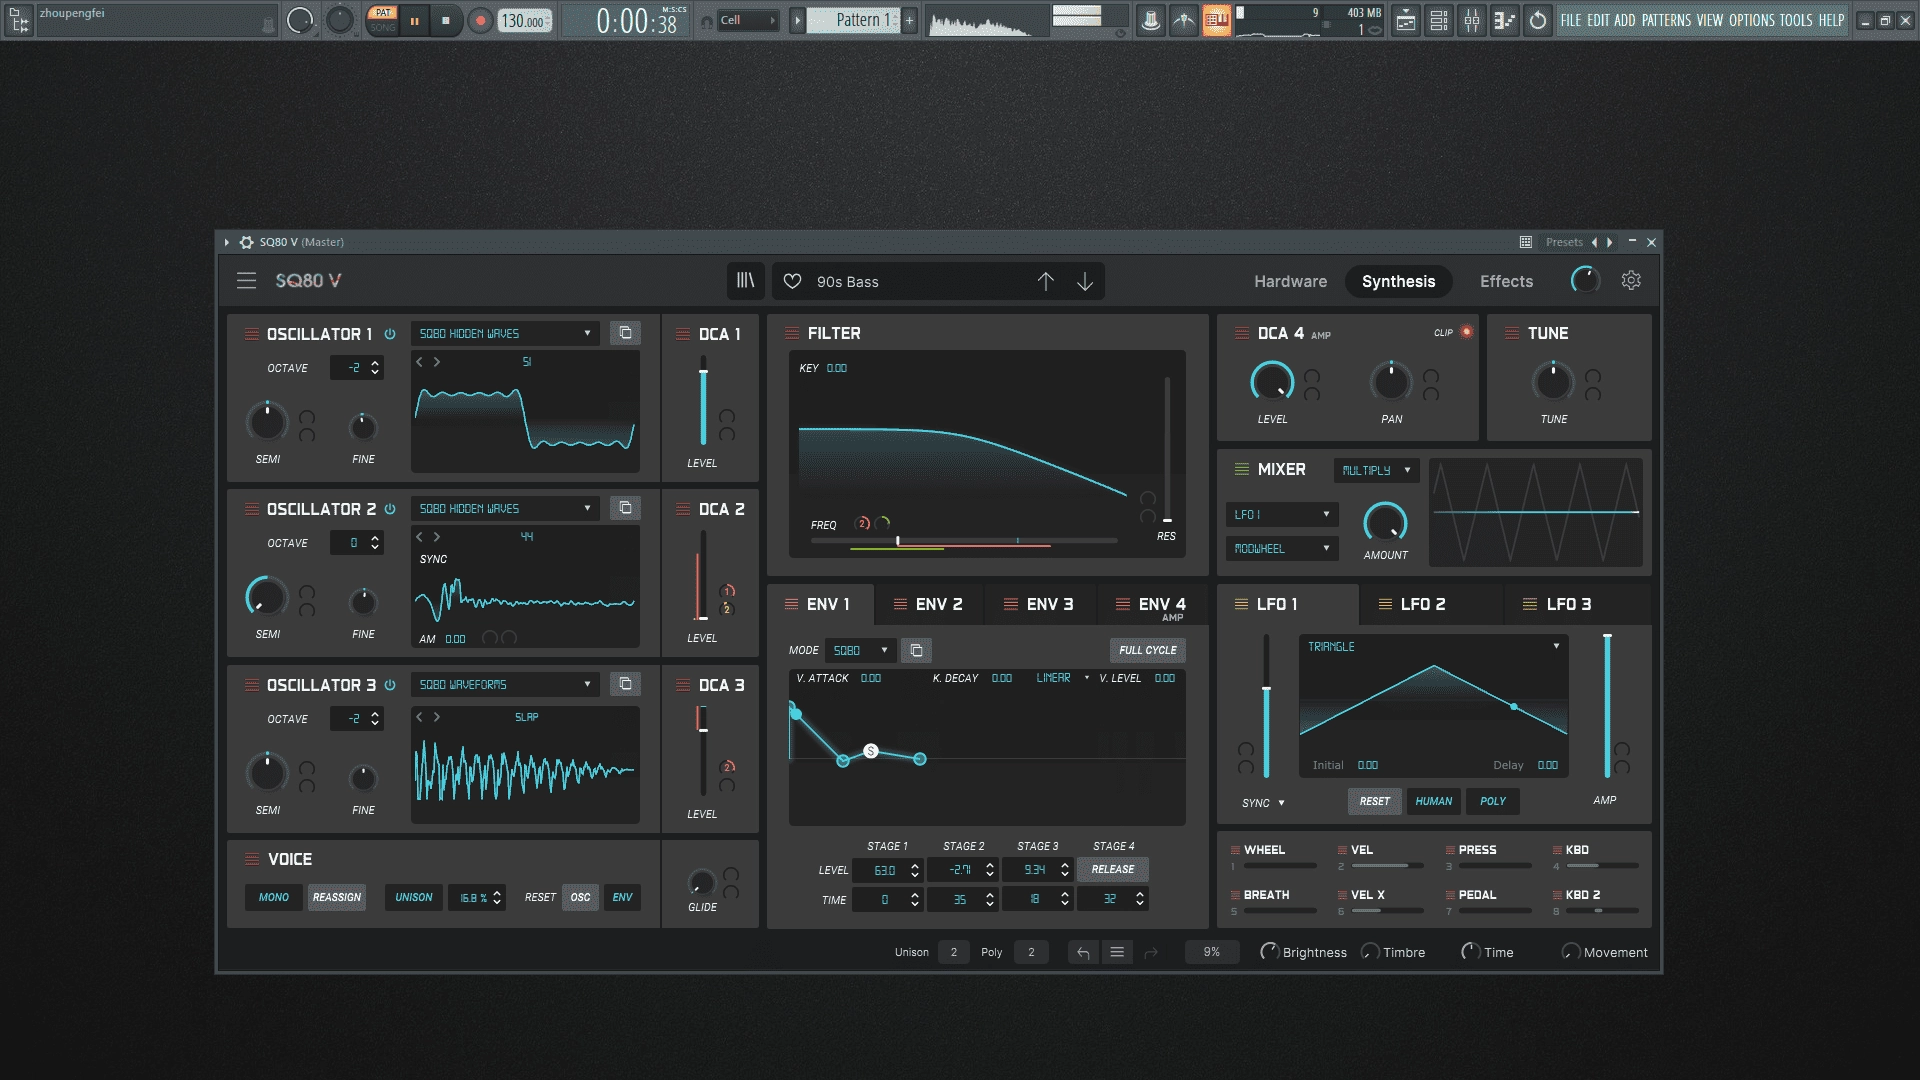Open LFO TRIANGLE waveform dropdown
This screenshot has width=1920, height=1080.
point(1433,647)
